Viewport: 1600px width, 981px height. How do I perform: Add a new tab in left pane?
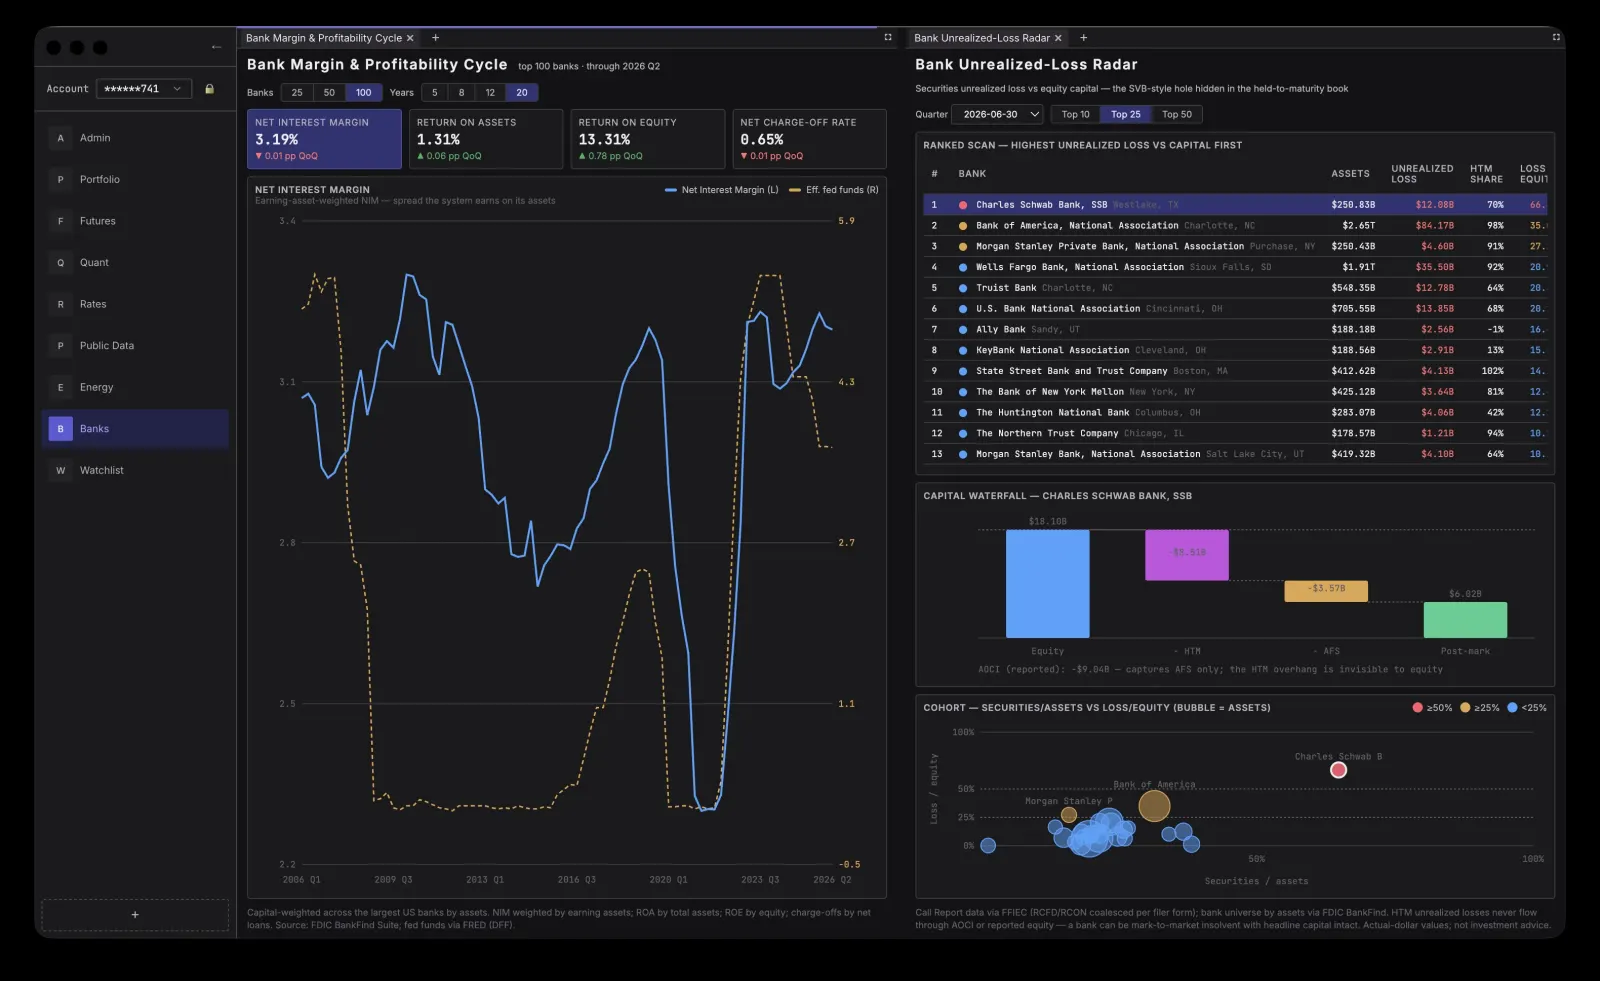click(x=435, y=38)
